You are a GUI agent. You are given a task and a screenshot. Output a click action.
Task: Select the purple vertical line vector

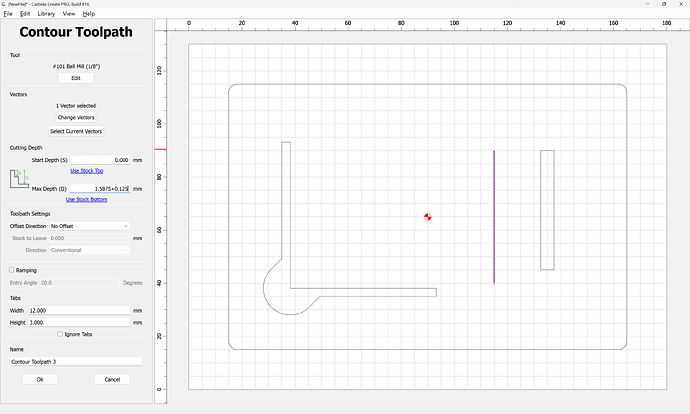click(x=494, y=217)
